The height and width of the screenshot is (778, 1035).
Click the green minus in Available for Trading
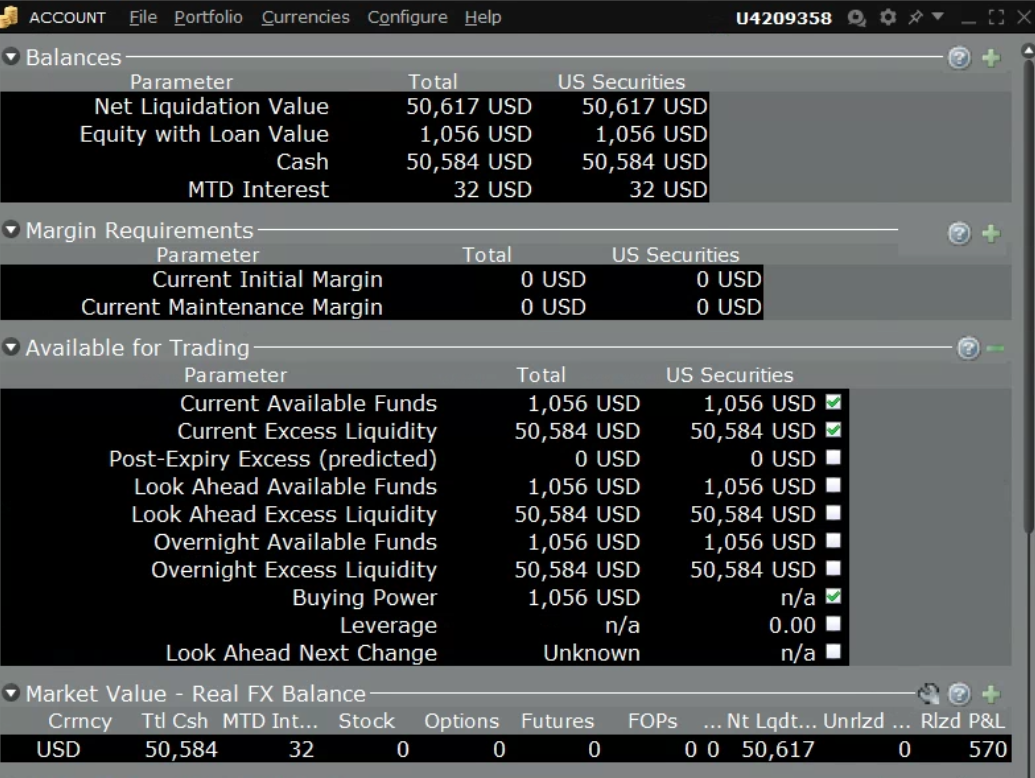pos(995,348)
